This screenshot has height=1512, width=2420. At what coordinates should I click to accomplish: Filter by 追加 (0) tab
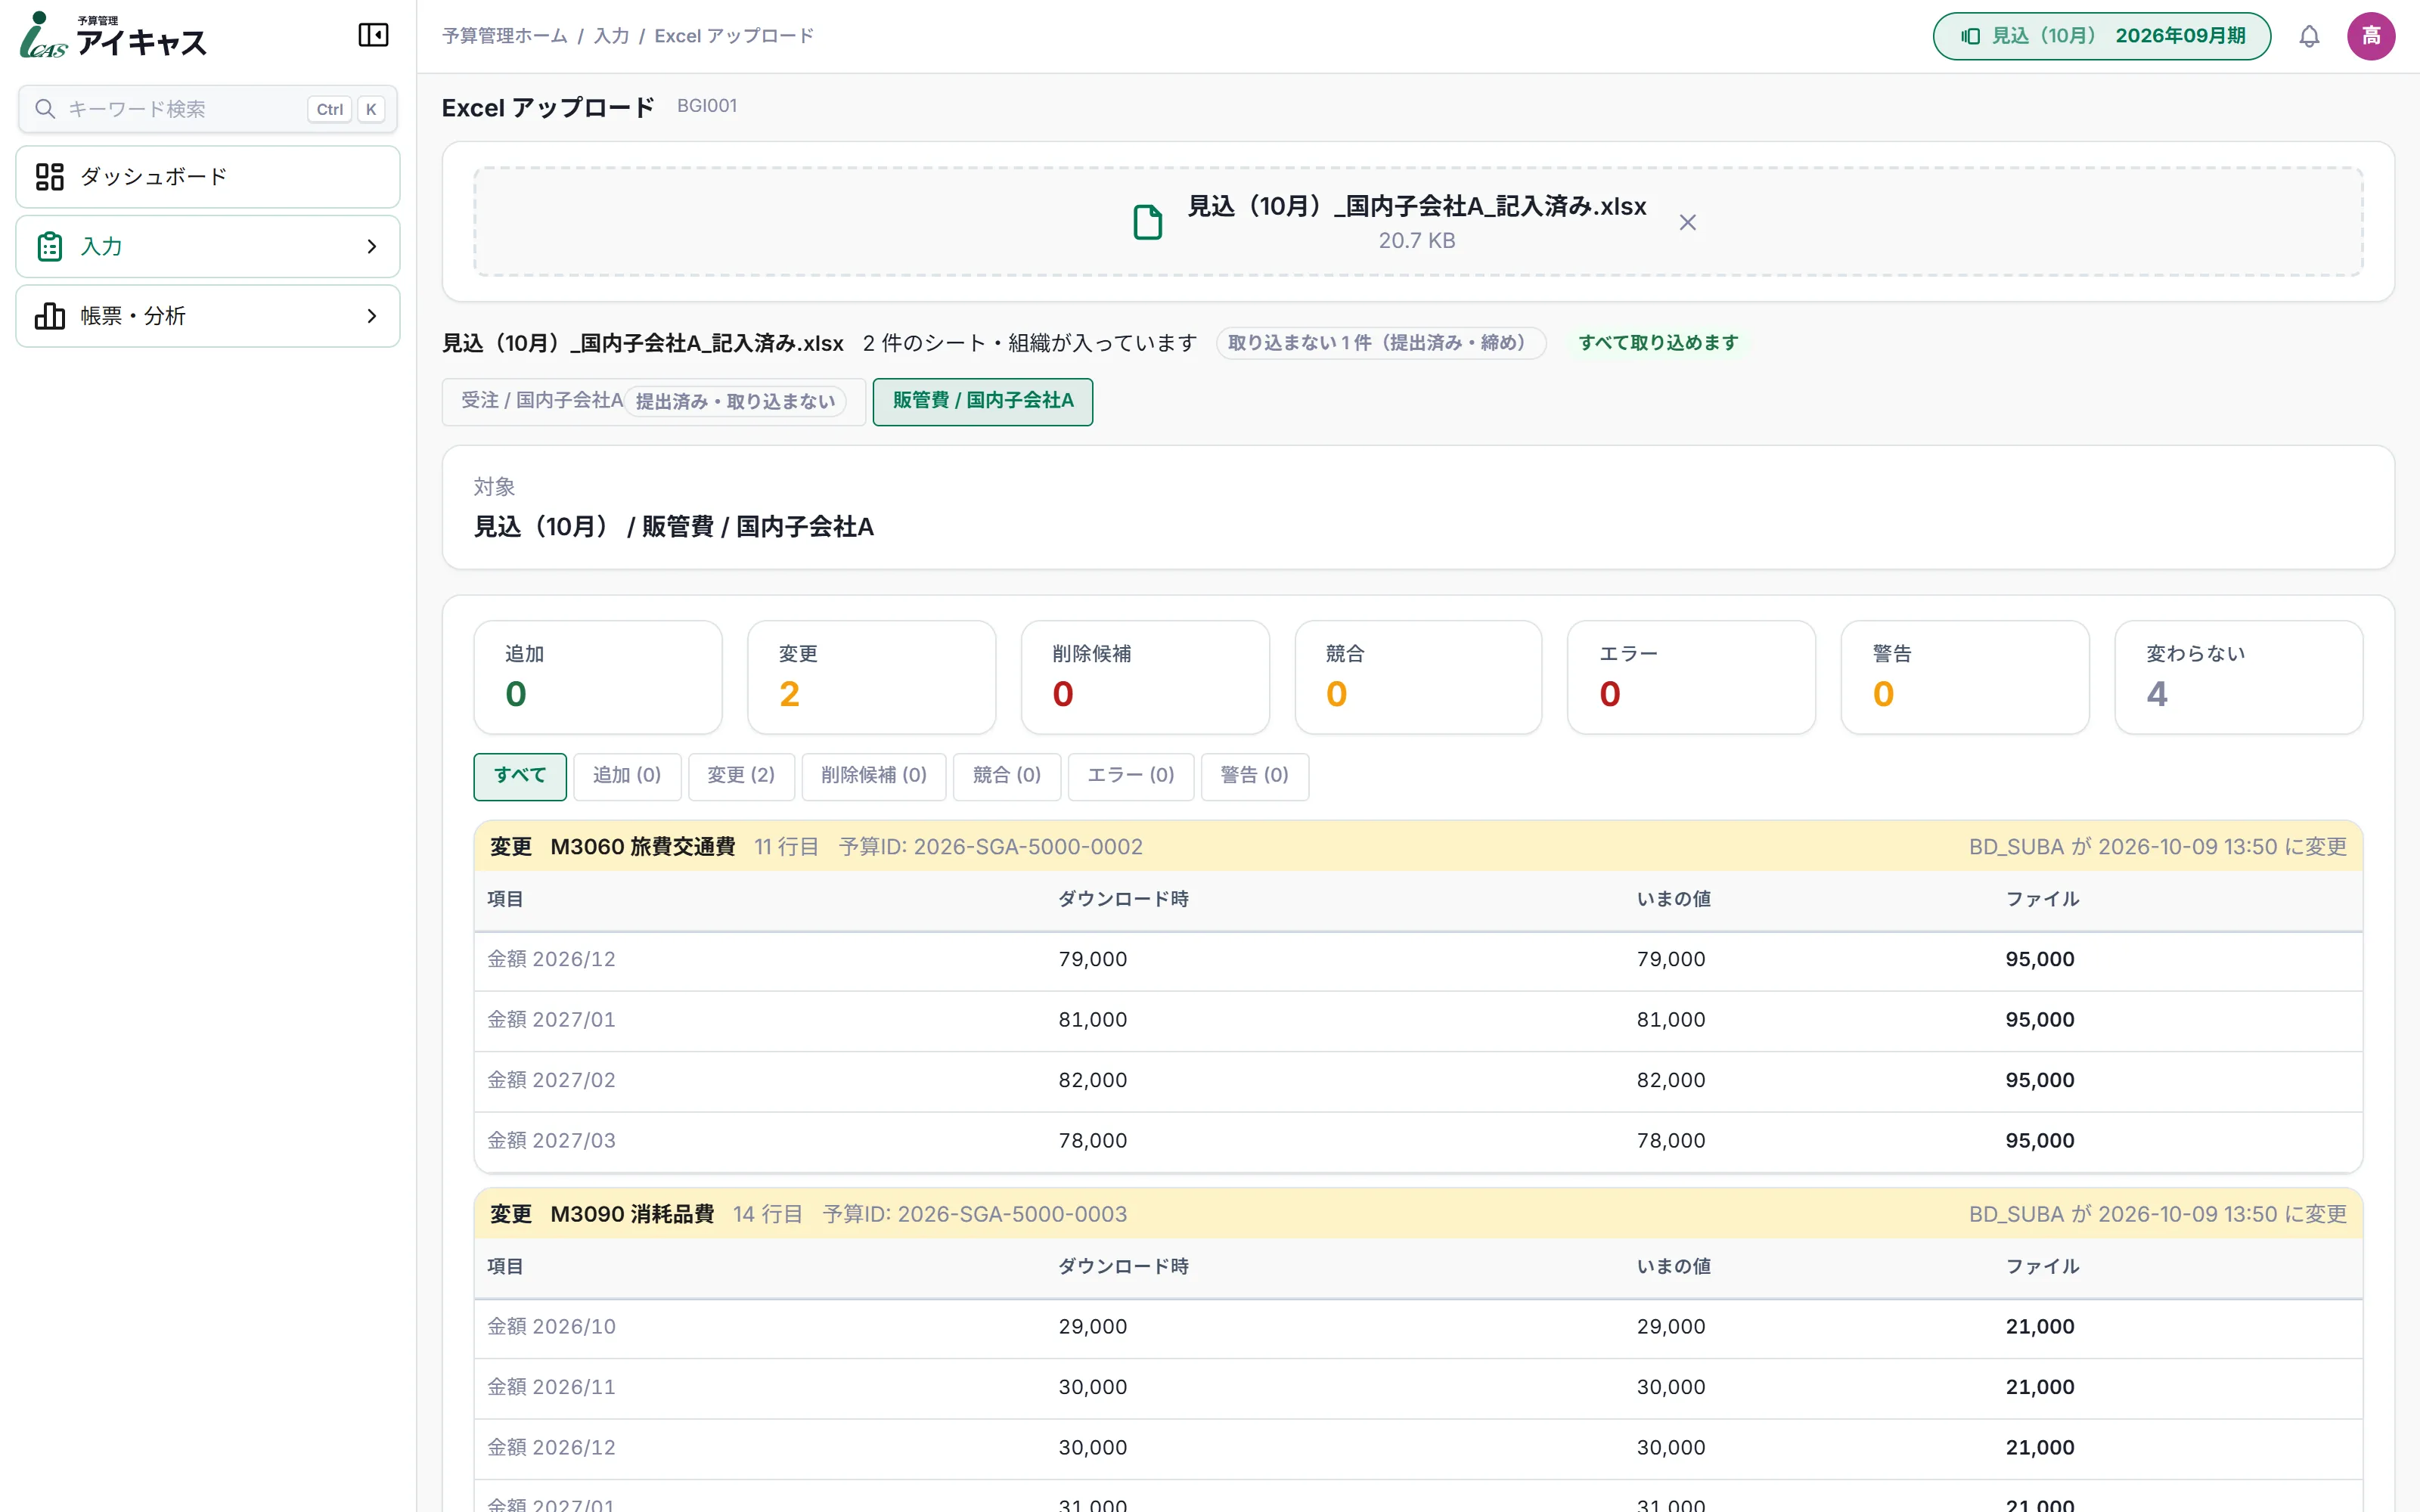tap(627, 777)
